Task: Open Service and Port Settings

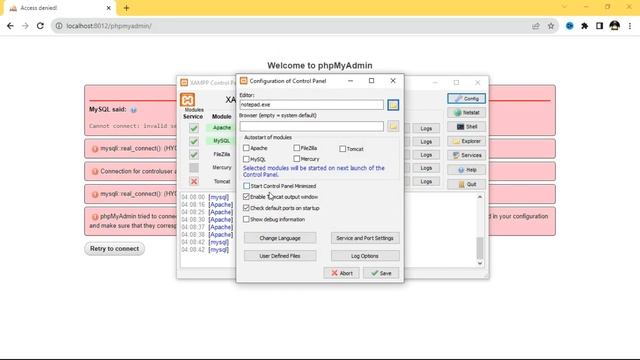Action: pyautogui.click(x=365, y=238)
